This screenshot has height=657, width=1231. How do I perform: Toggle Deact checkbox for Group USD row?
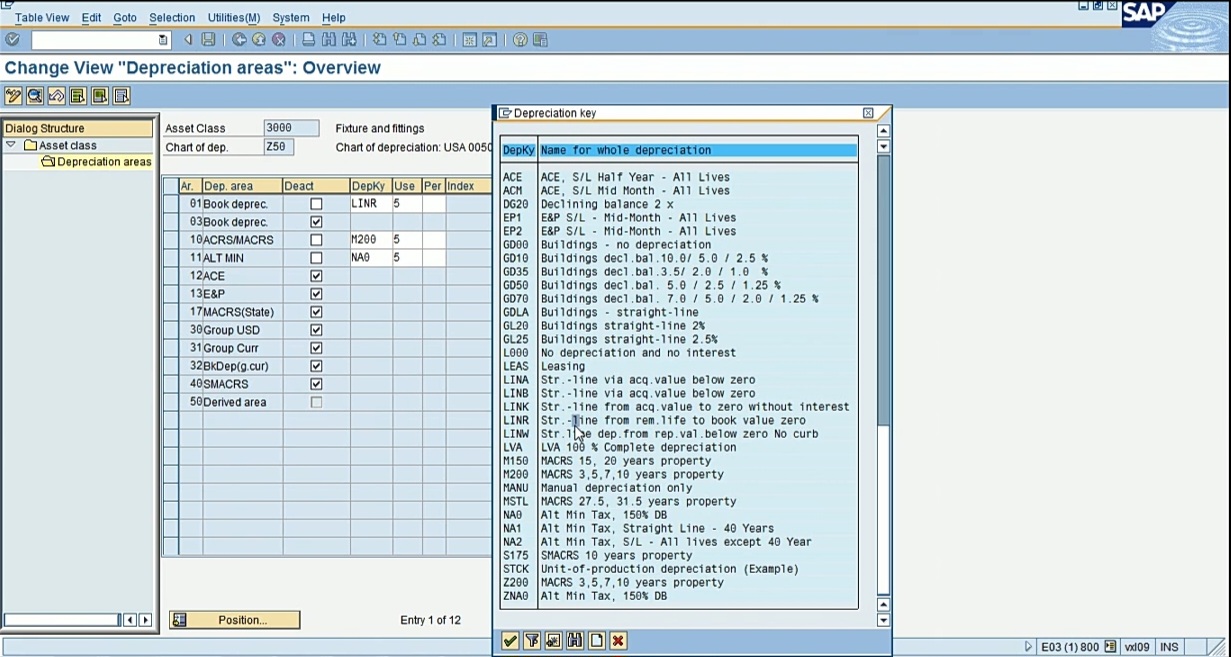click(x=316, y=330)
